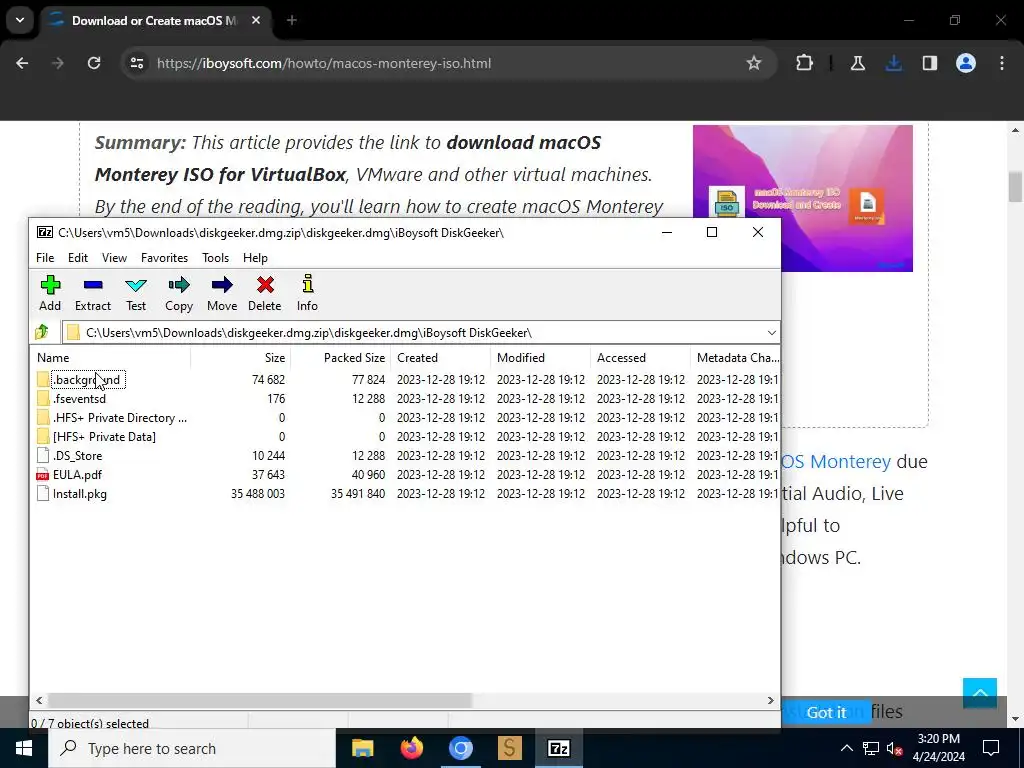Open the Chrome three-dot menu
Screen dimensions: 1024x768
click(1002, 63)
